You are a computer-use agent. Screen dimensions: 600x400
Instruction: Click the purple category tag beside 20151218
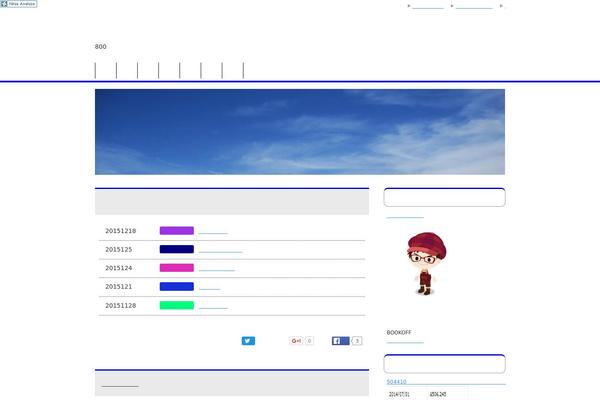(x=177, y=230)
